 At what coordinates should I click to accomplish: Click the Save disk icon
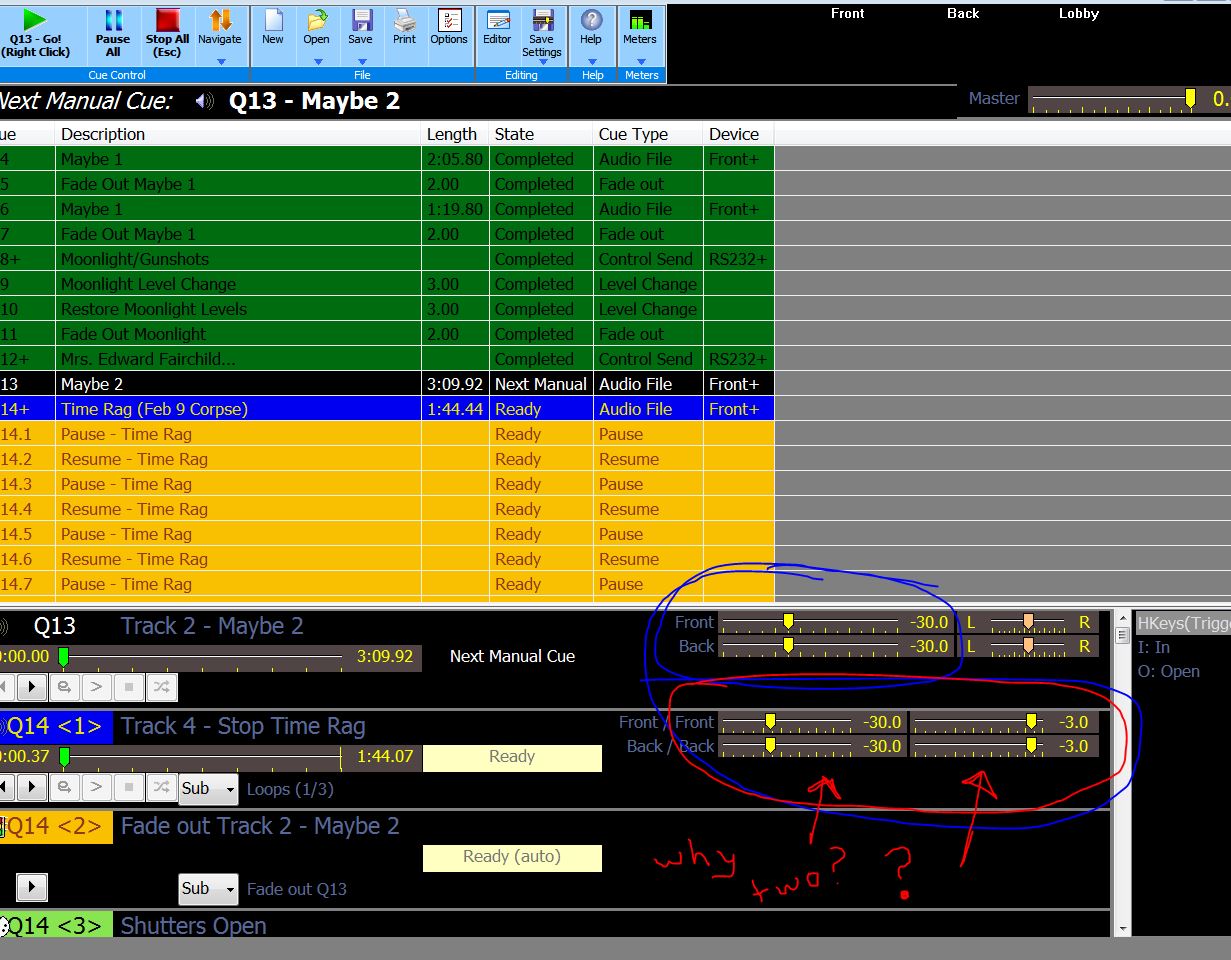(360, 28)
